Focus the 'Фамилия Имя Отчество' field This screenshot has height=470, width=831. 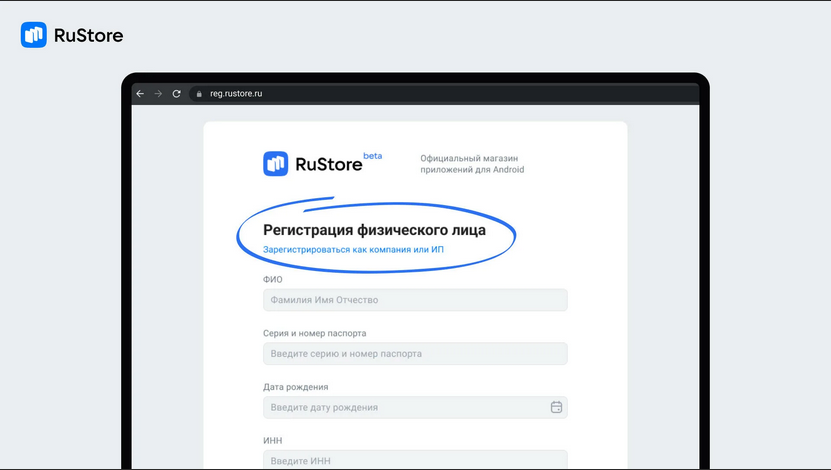pos(415,300)
